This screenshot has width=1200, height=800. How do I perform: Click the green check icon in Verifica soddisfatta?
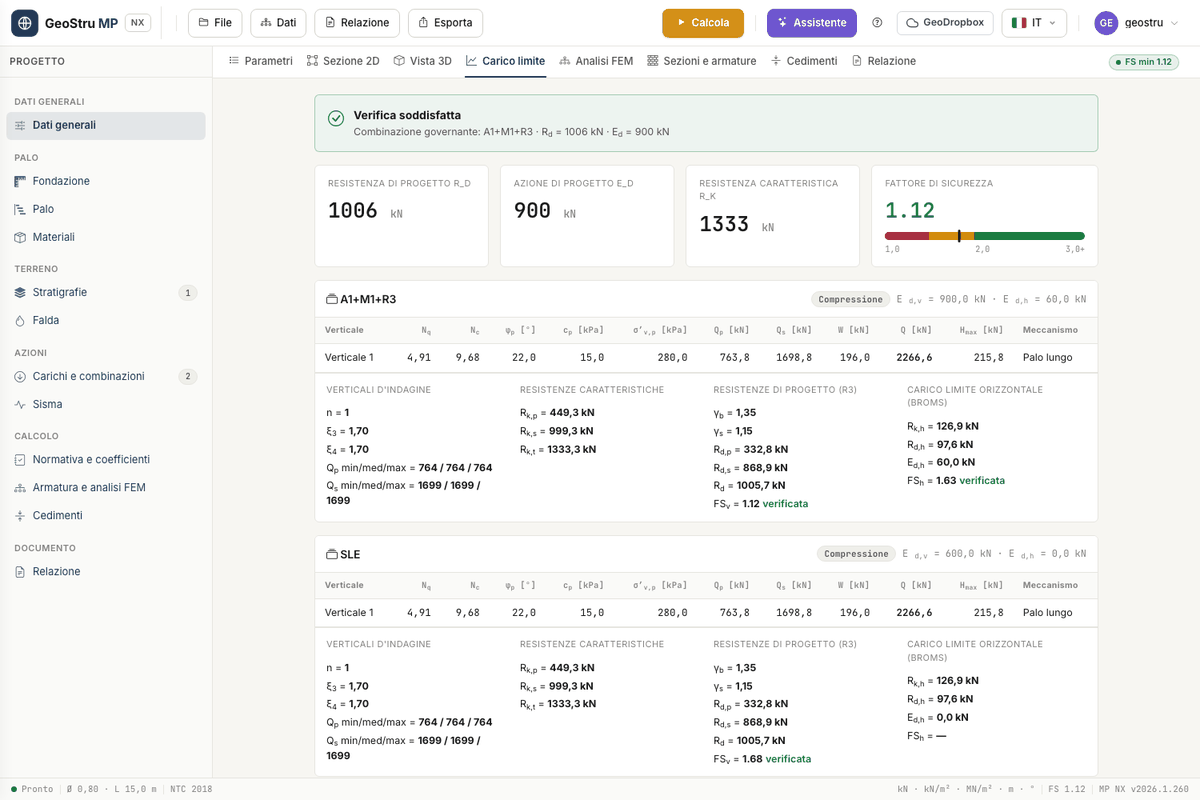pos(336,118)
